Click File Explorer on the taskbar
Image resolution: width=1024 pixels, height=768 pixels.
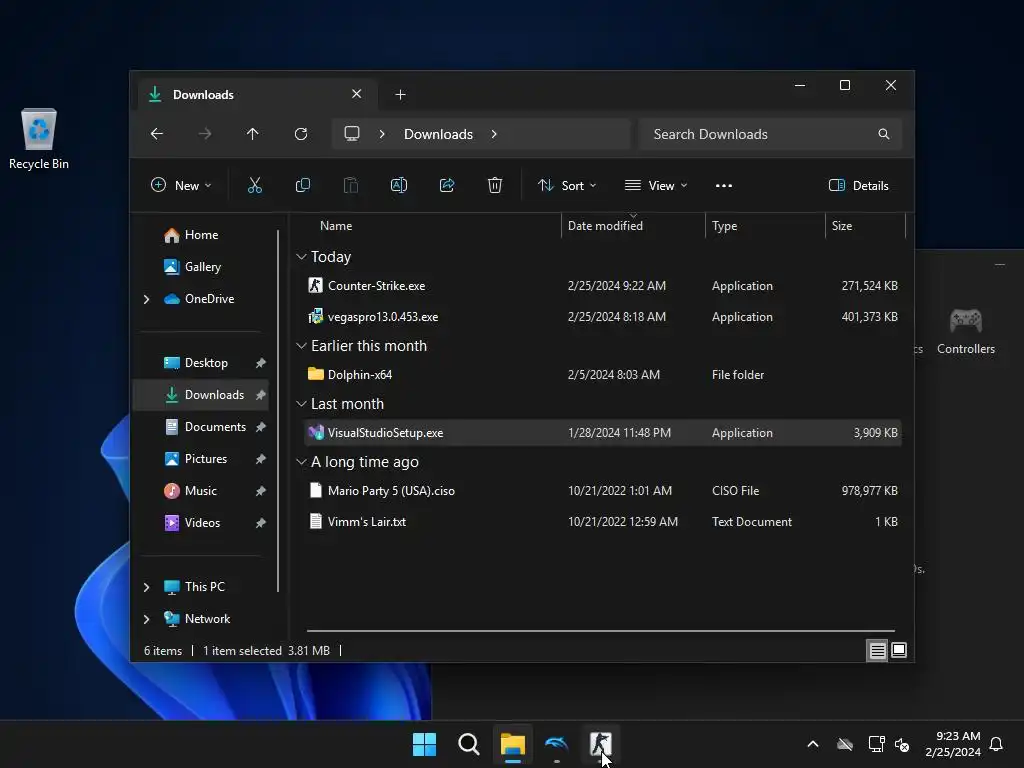tap(513, 744)
